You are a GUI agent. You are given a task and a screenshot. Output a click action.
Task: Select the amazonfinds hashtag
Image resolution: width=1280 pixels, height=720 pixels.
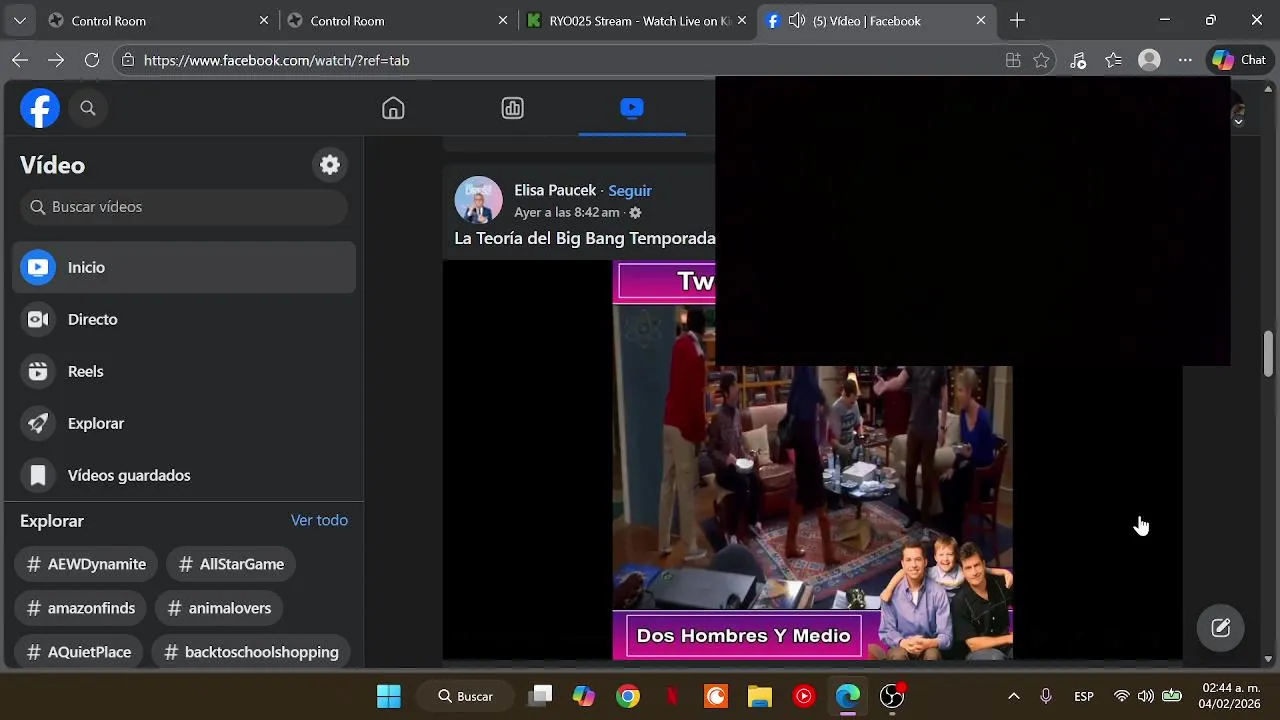tap(81, 608)
